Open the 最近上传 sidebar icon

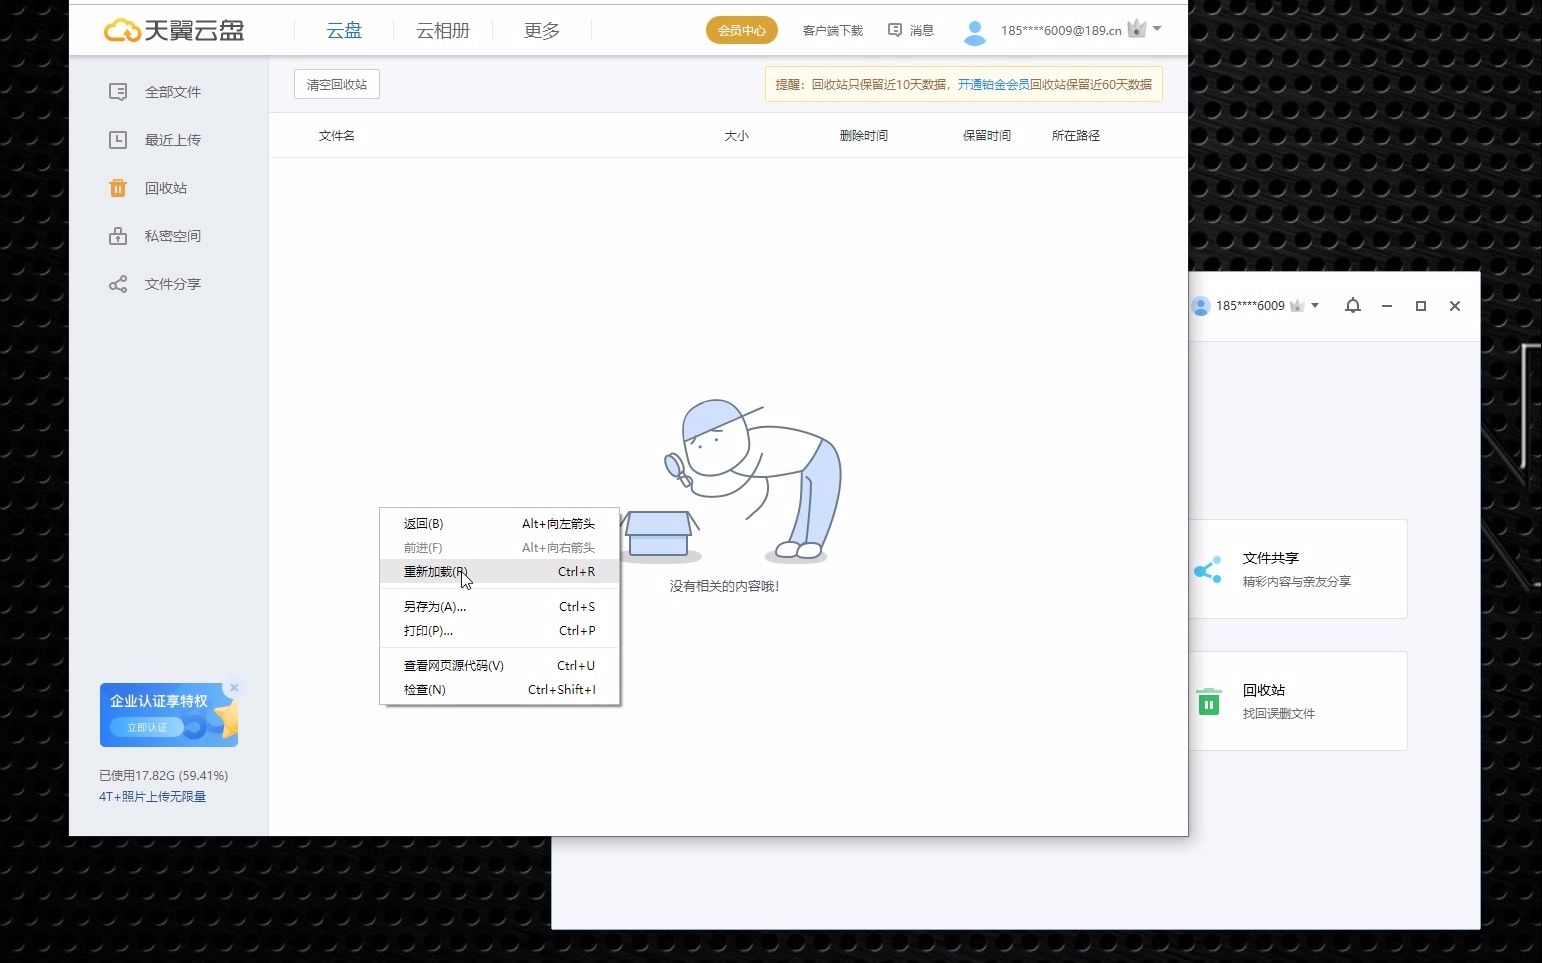pyautogui.click(x=118, y=140)
